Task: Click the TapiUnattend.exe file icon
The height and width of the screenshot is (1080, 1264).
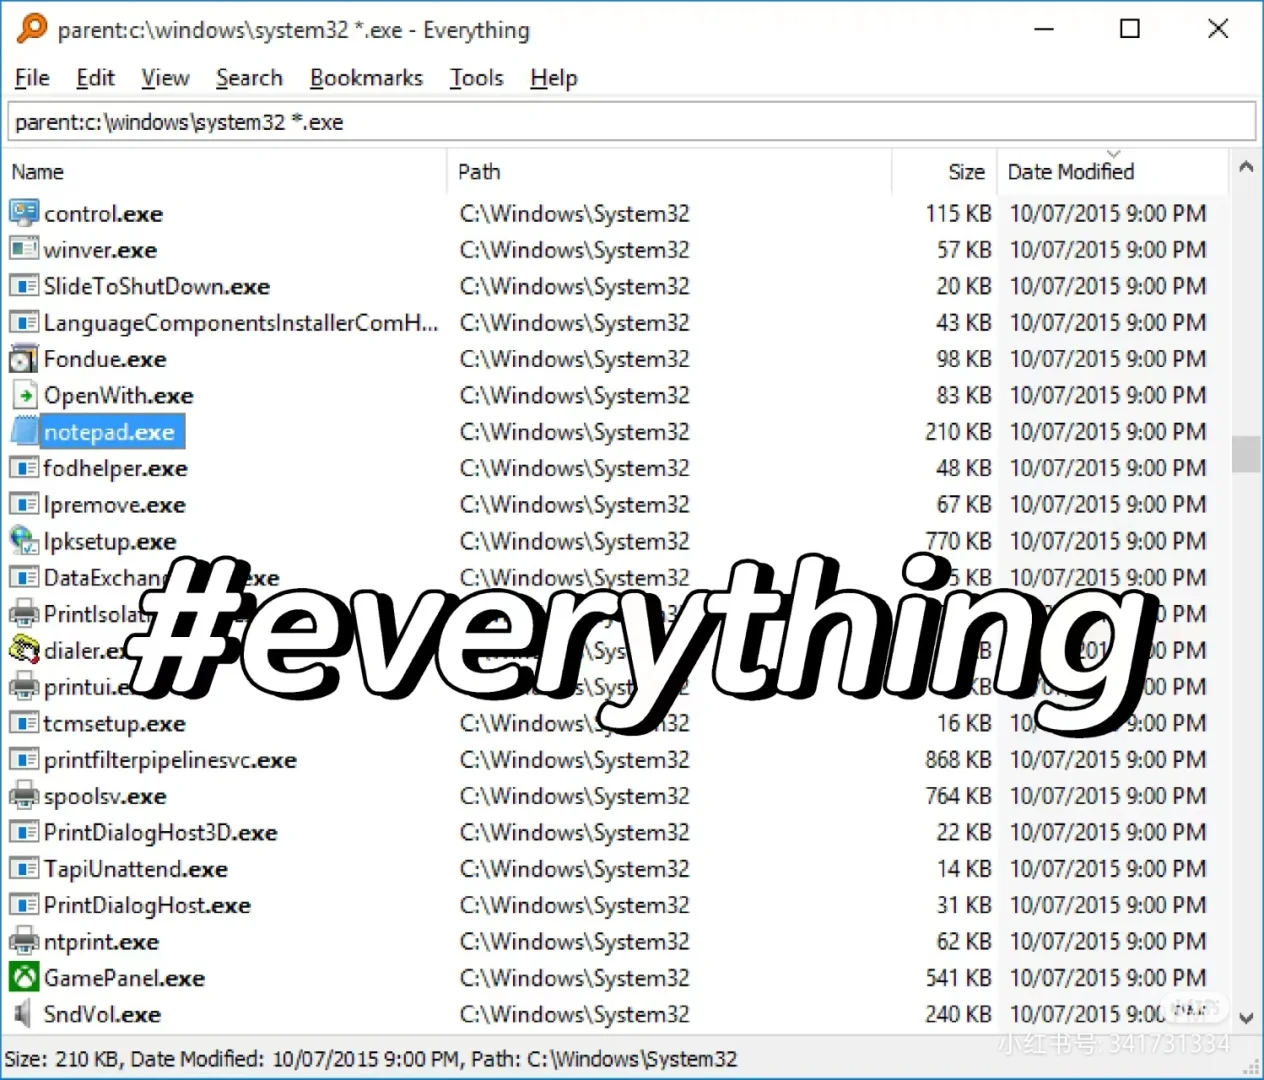Action: (x=24, y=869)
